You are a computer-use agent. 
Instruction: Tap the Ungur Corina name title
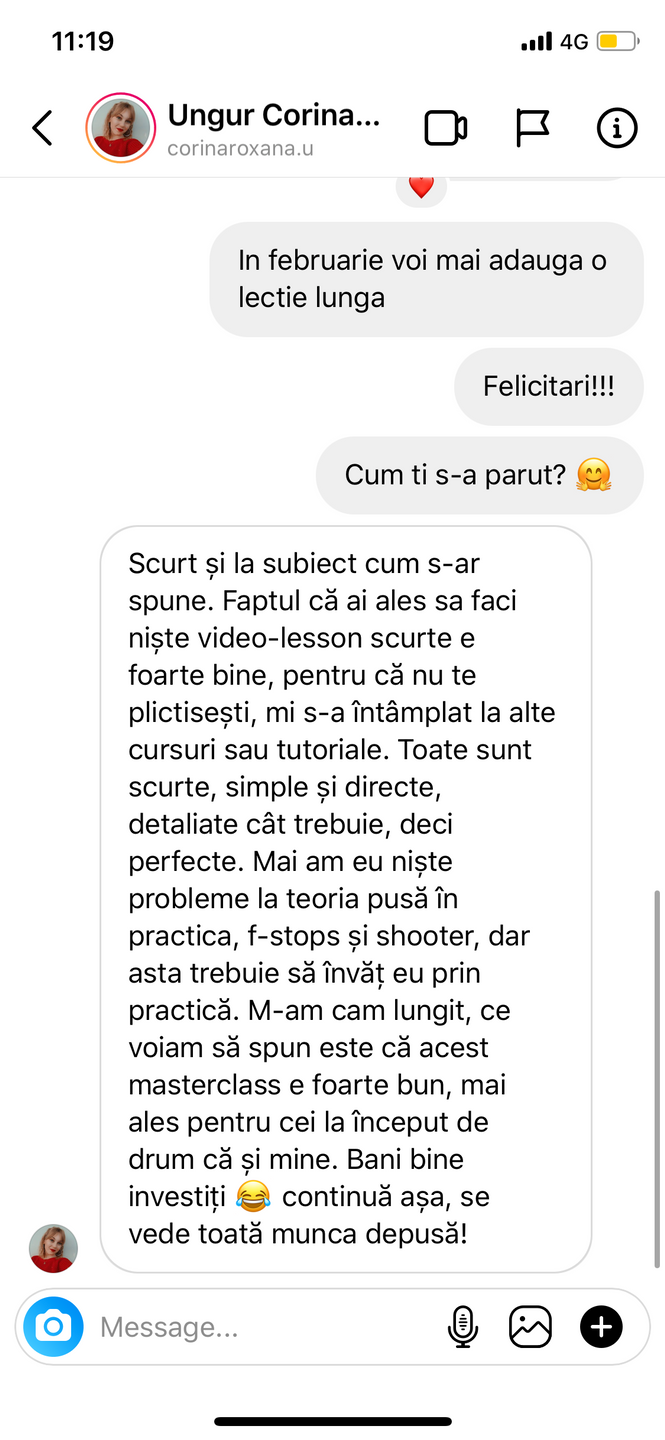pos(274,116)
